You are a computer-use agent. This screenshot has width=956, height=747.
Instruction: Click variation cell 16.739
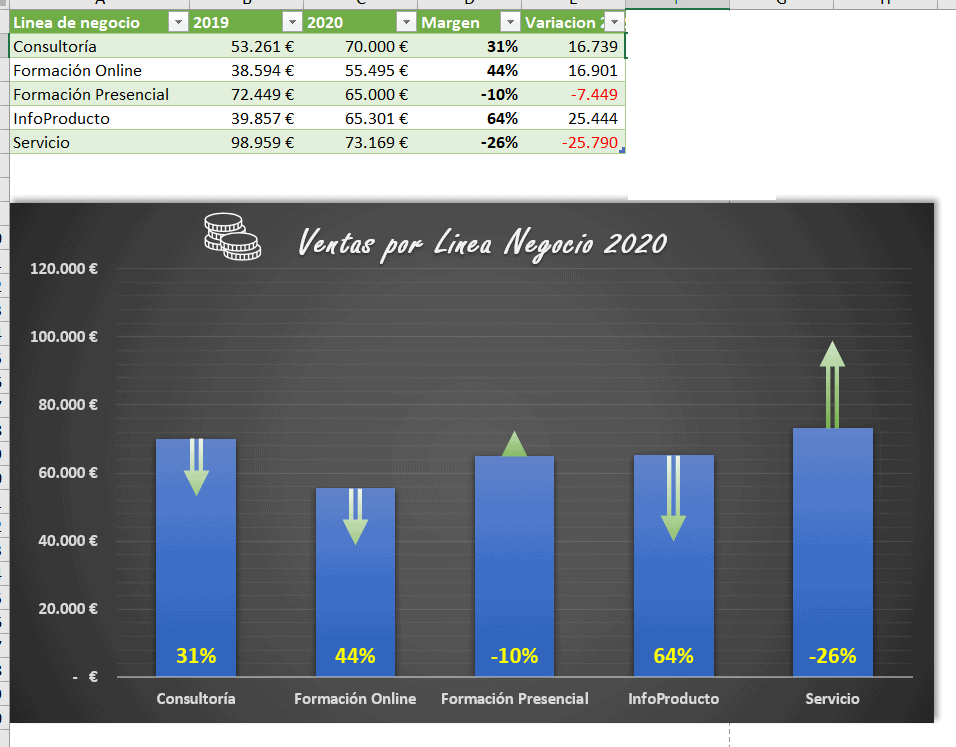click(x=574, y=46)
